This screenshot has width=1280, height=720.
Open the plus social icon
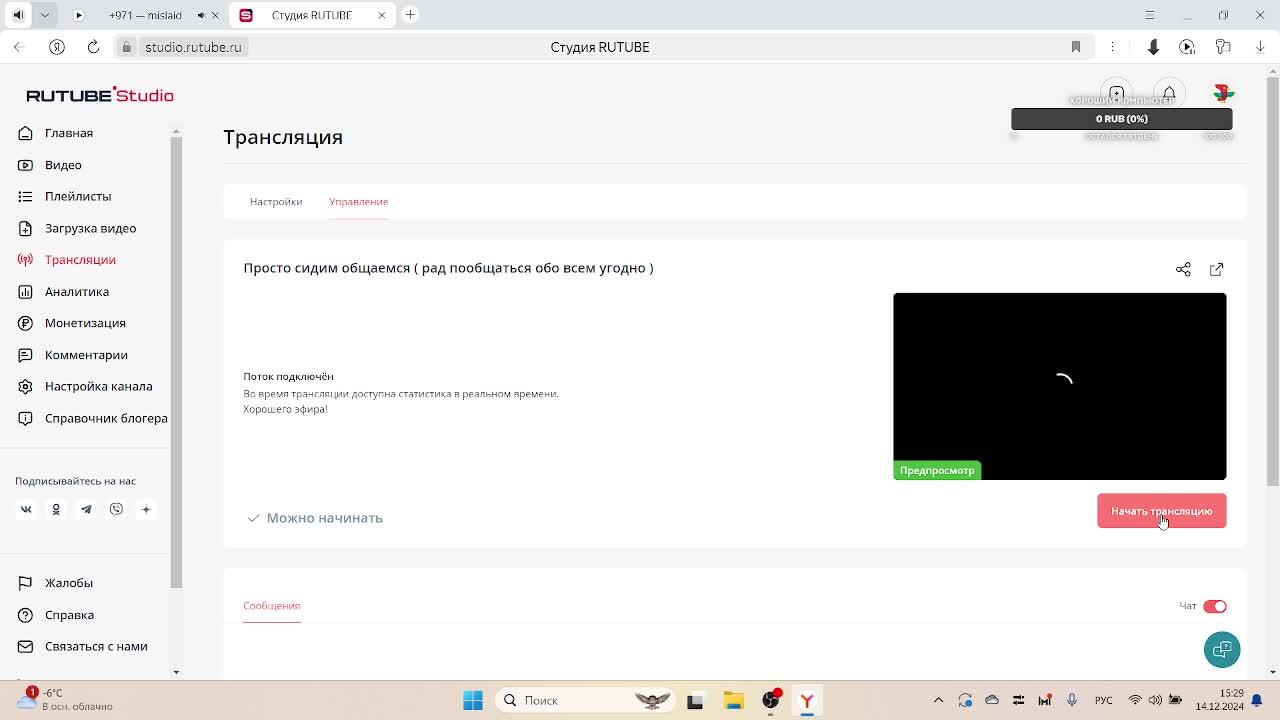click(146, 509)
